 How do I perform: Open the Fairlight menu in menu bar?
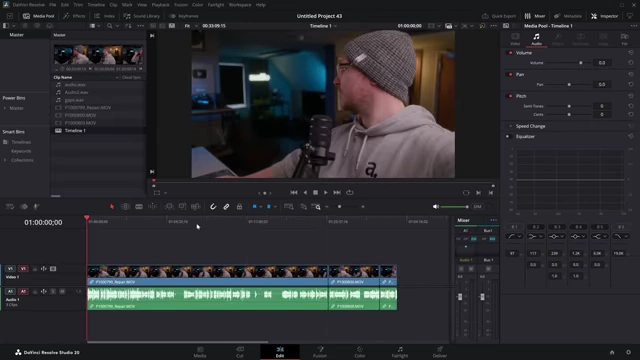point(216,5)
